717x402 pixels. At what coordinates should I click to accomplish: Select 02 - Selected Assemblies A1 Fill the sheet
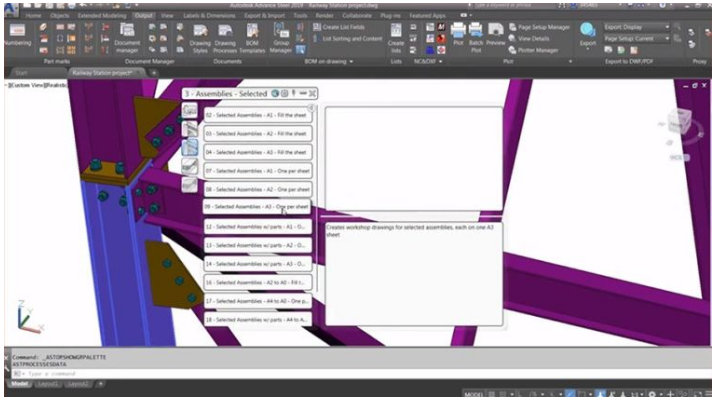[x=257, y=115]
